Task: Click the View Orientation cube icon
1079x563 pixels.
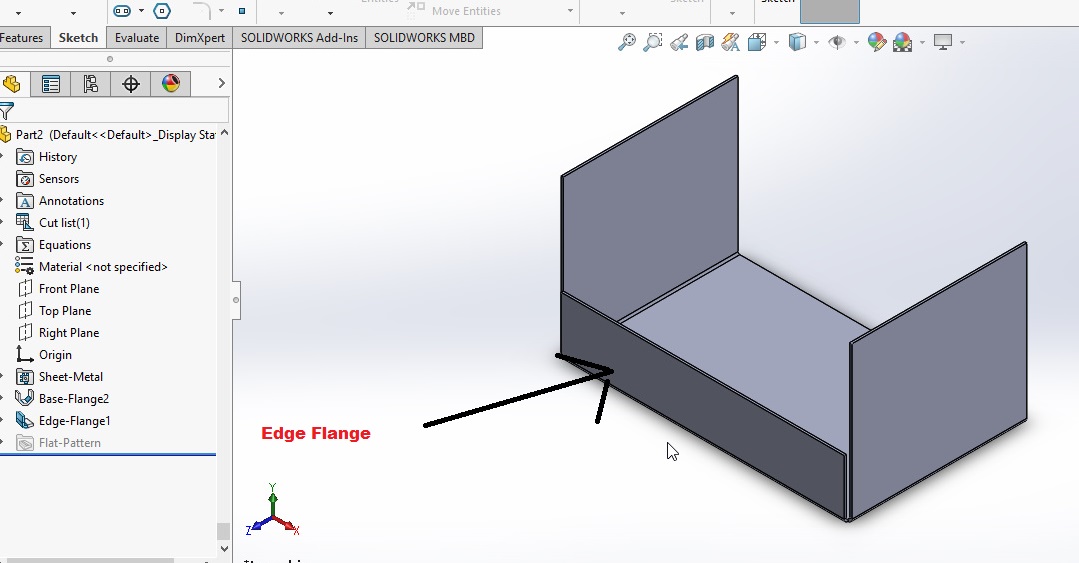Action: [x=757, y=43]
